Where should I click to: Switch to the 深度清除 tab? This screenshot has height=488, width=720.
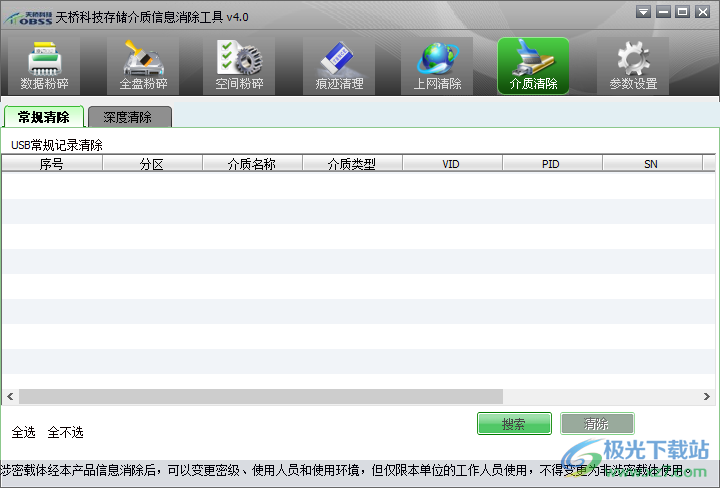[128, 117]
